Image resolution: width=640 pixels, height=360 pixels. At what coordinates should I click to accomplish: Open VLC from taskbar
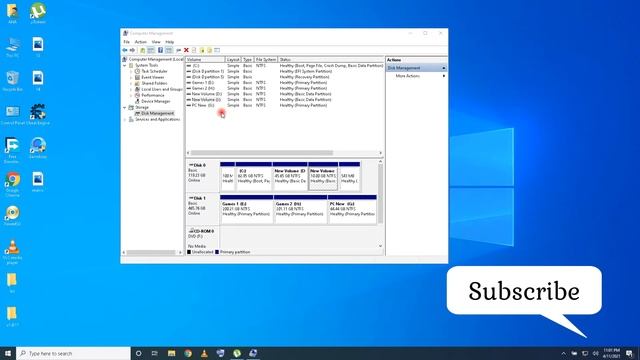[204, 353]
